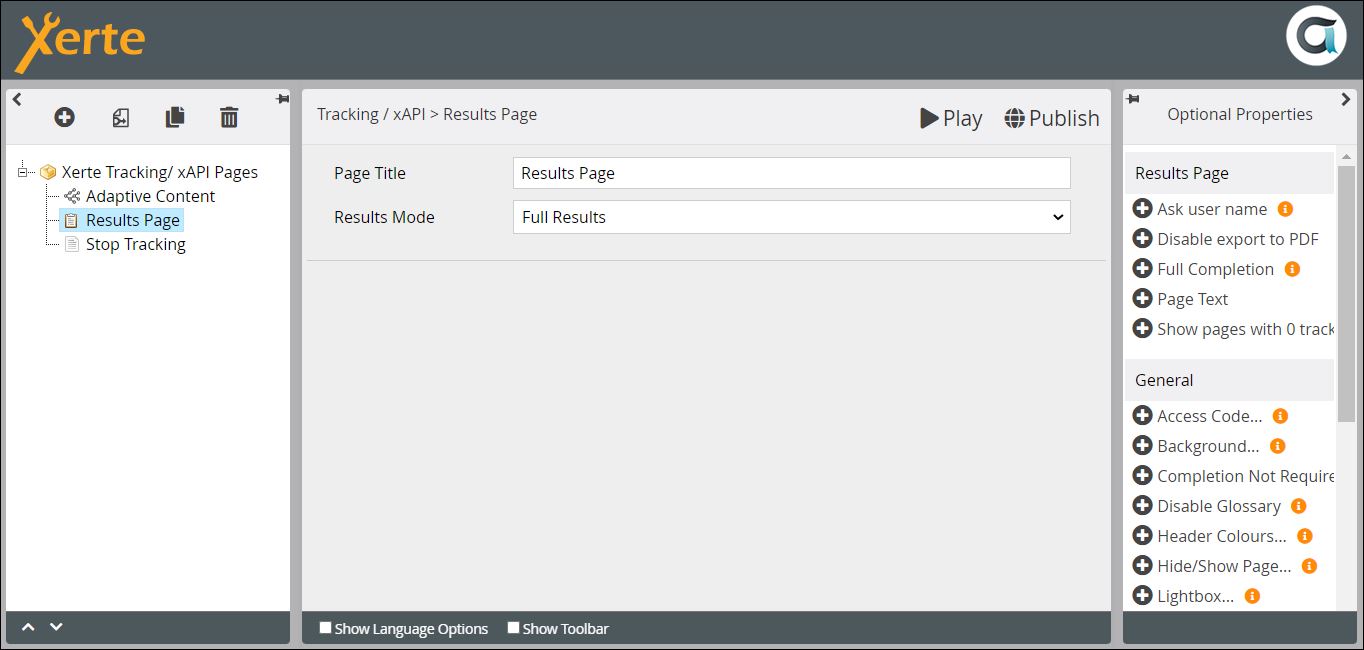The height and width of the screenshot is (650, 1364).
Task: Click the duplicate page icon
Action: point(175,118)
